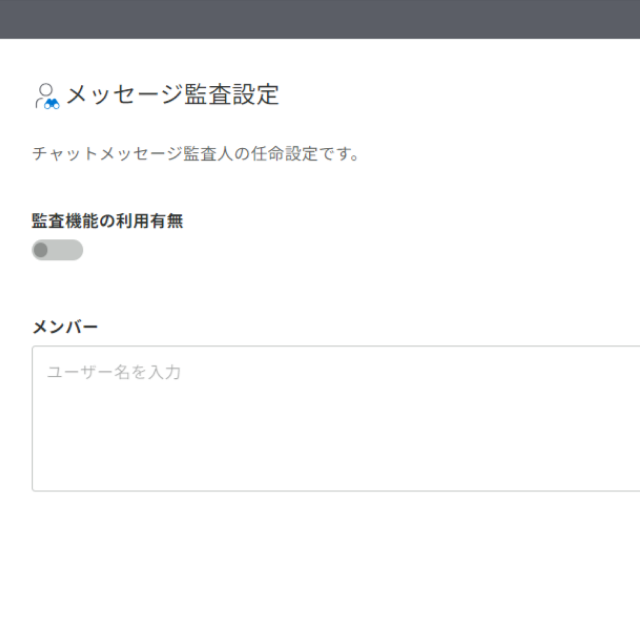Click the 監査機能の利用有無 label text
Viewport: 640px width, 640px height.
click(107, 221)
